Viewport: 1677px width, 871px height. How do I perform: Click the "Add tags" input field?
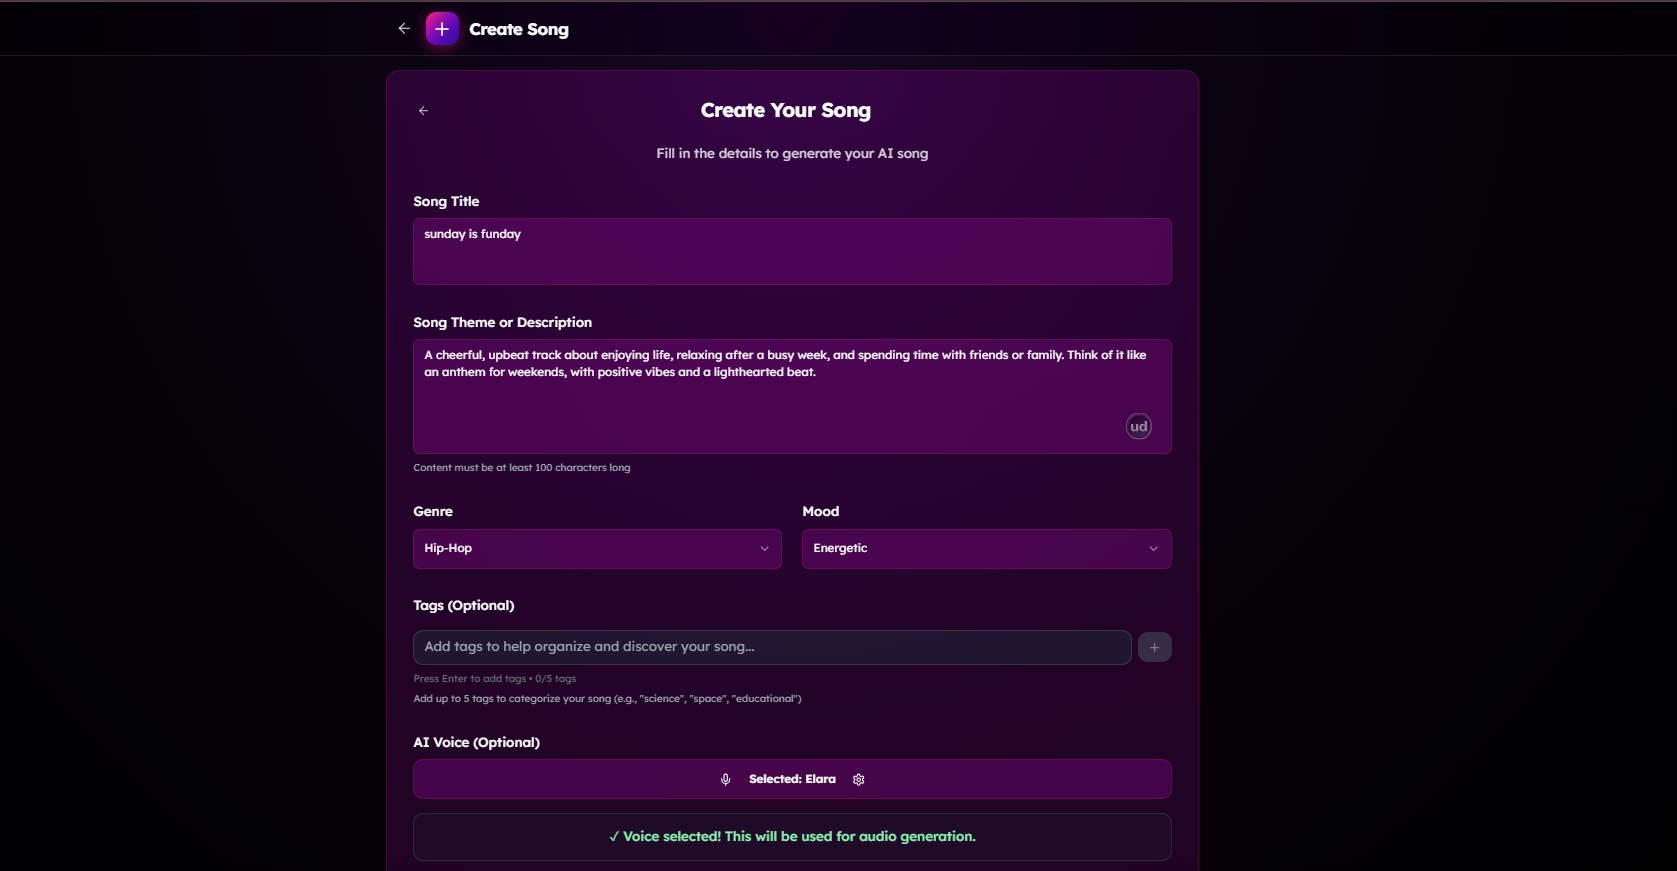coord(771,647)
